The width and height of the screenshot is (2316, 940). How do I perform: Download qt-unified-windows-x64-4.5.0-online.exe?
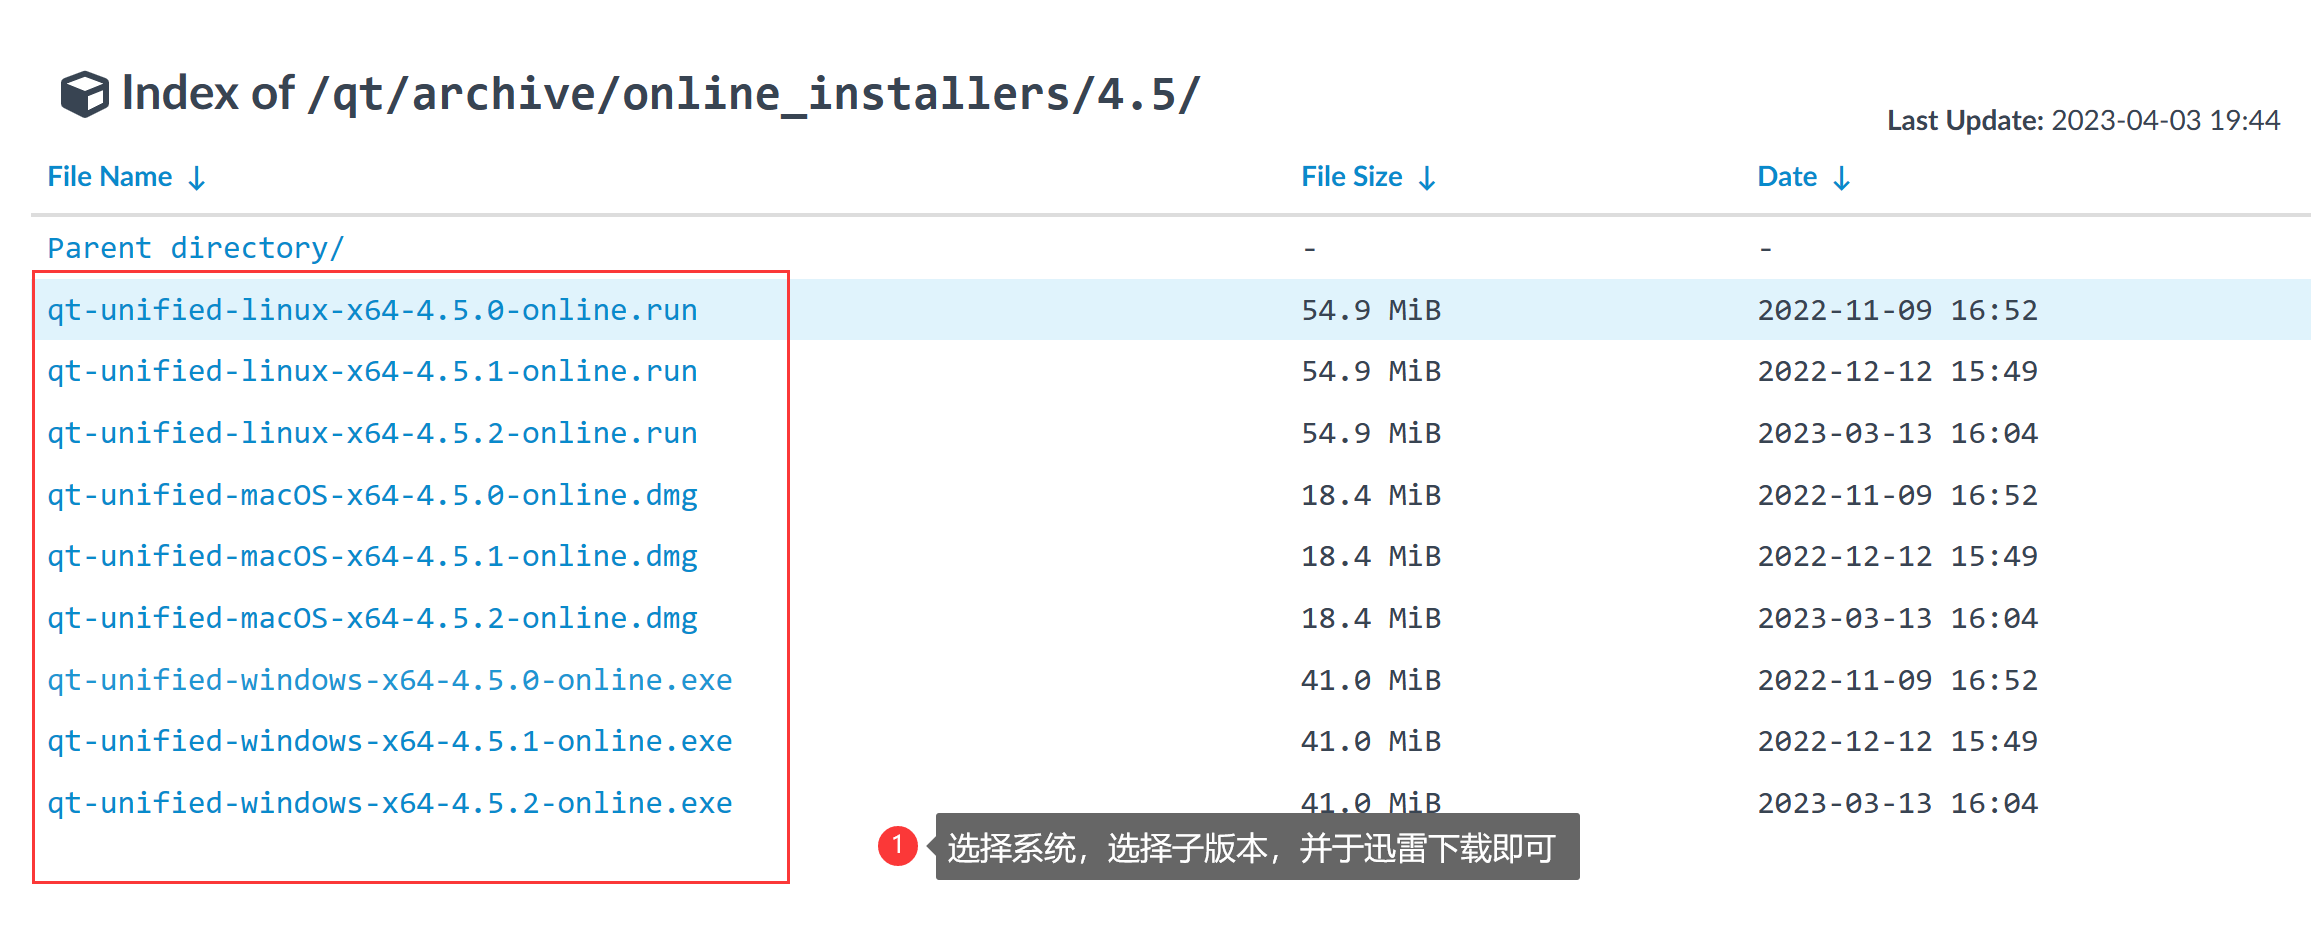pos(390,680)
